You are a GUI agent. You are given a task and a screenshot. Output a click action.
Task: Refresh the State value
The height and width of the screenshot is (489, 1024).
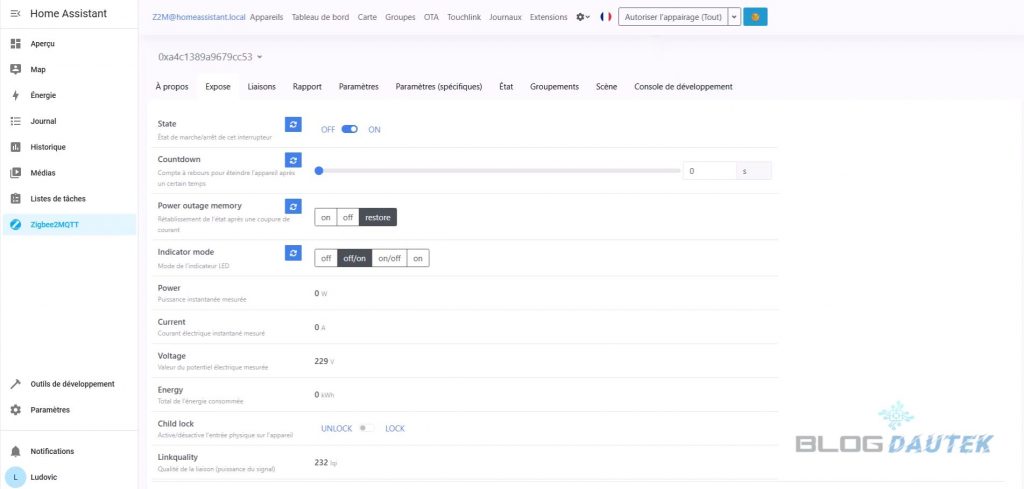pyautogui.click(x=292, y=125)
